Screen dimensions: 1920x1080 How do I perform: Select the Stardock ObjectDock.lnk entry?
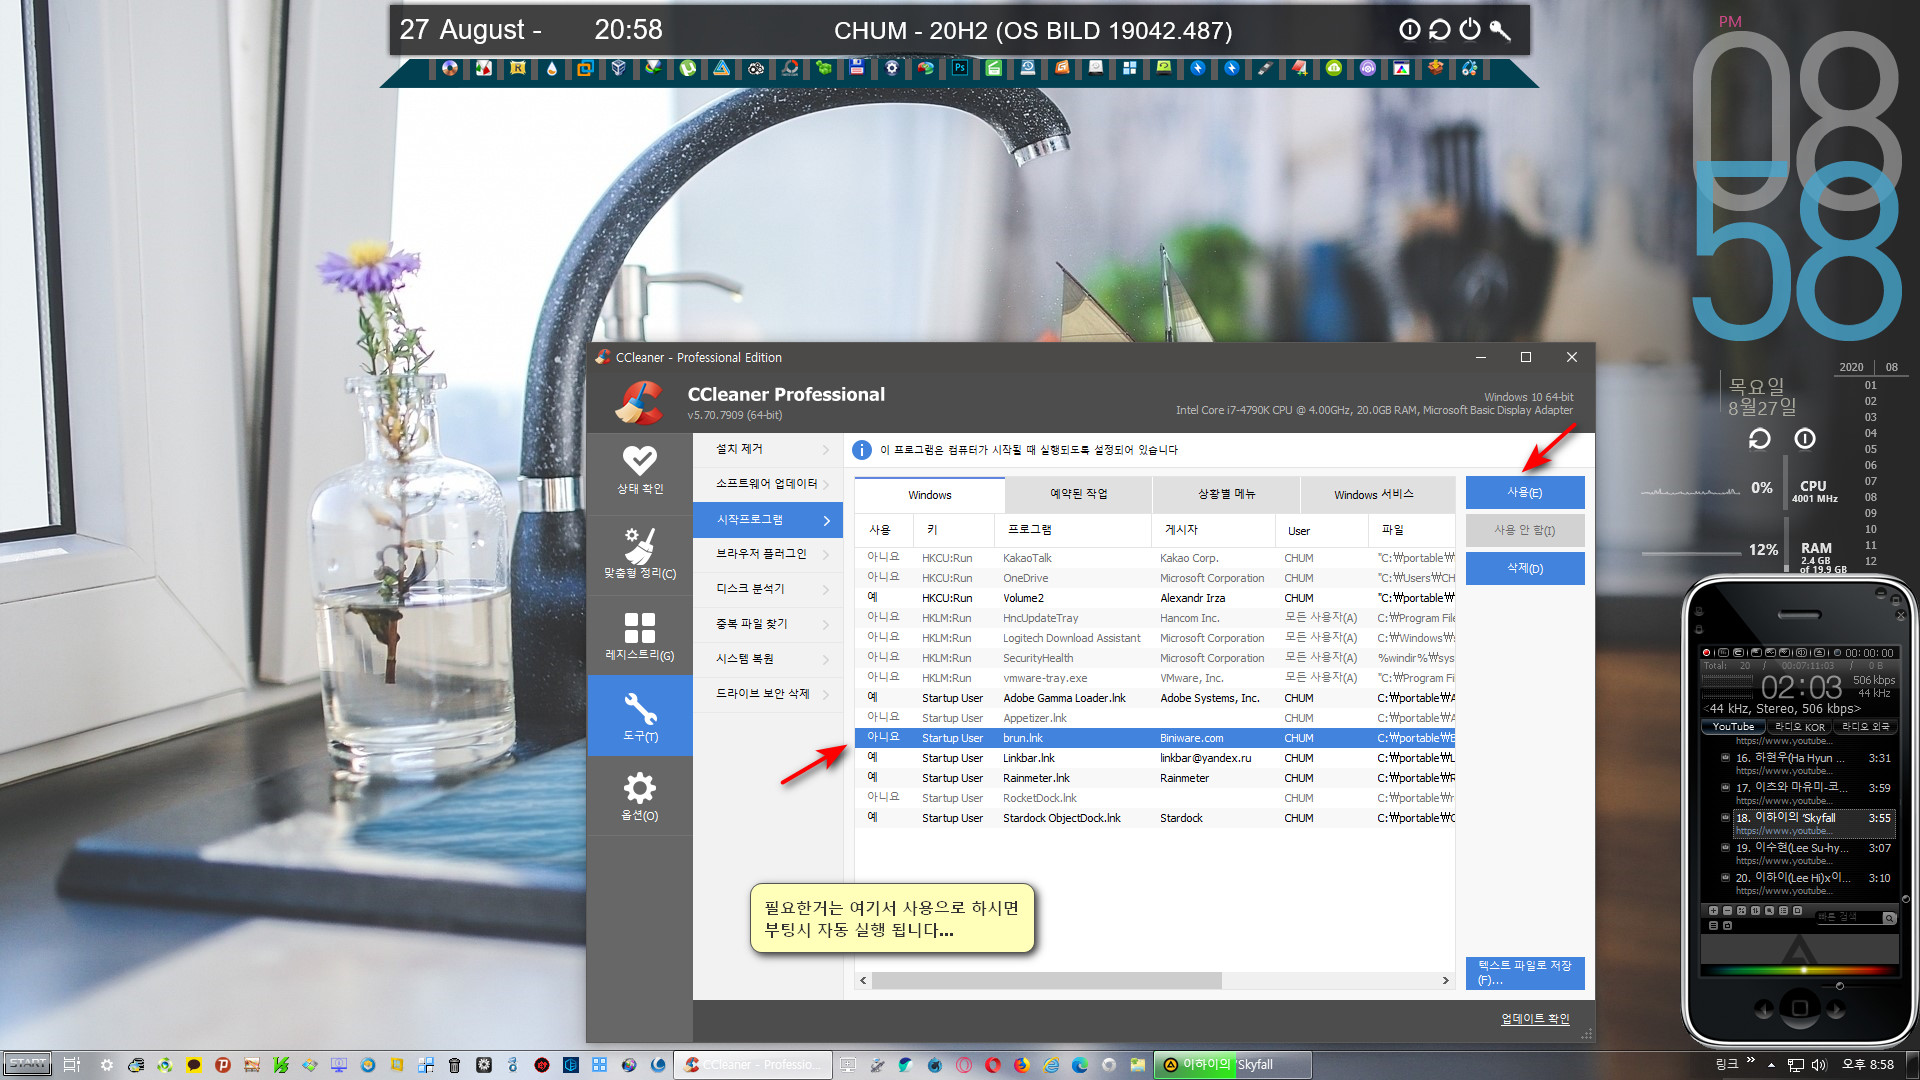(1155, 818)
